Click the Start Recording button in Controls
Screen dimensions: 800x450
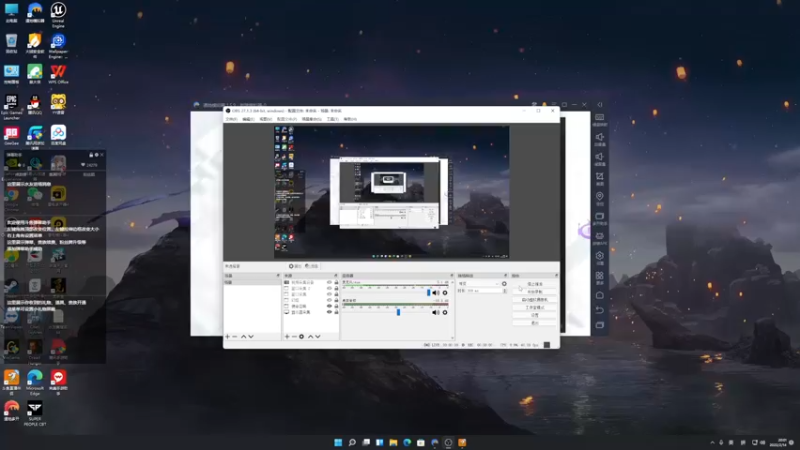(x=535, y=292)
